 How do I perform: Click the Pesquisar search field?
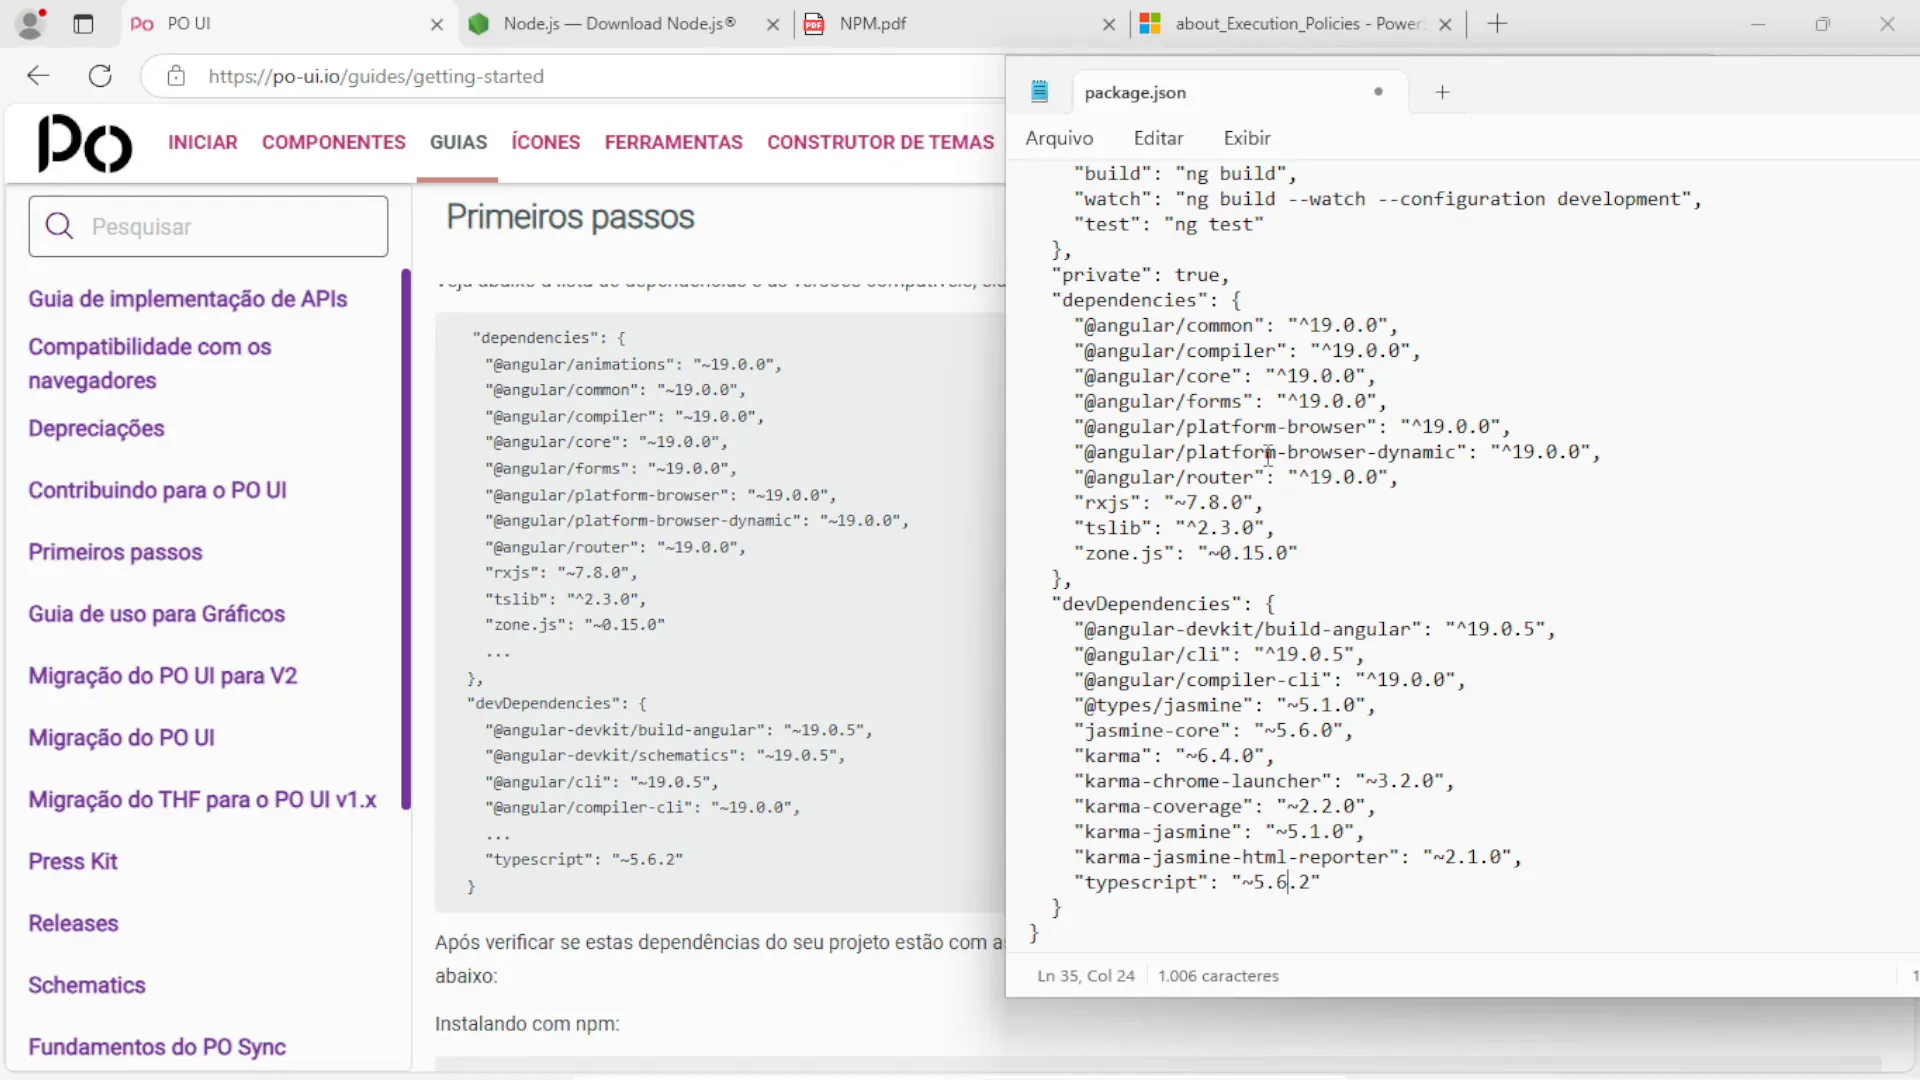[208, 227]
